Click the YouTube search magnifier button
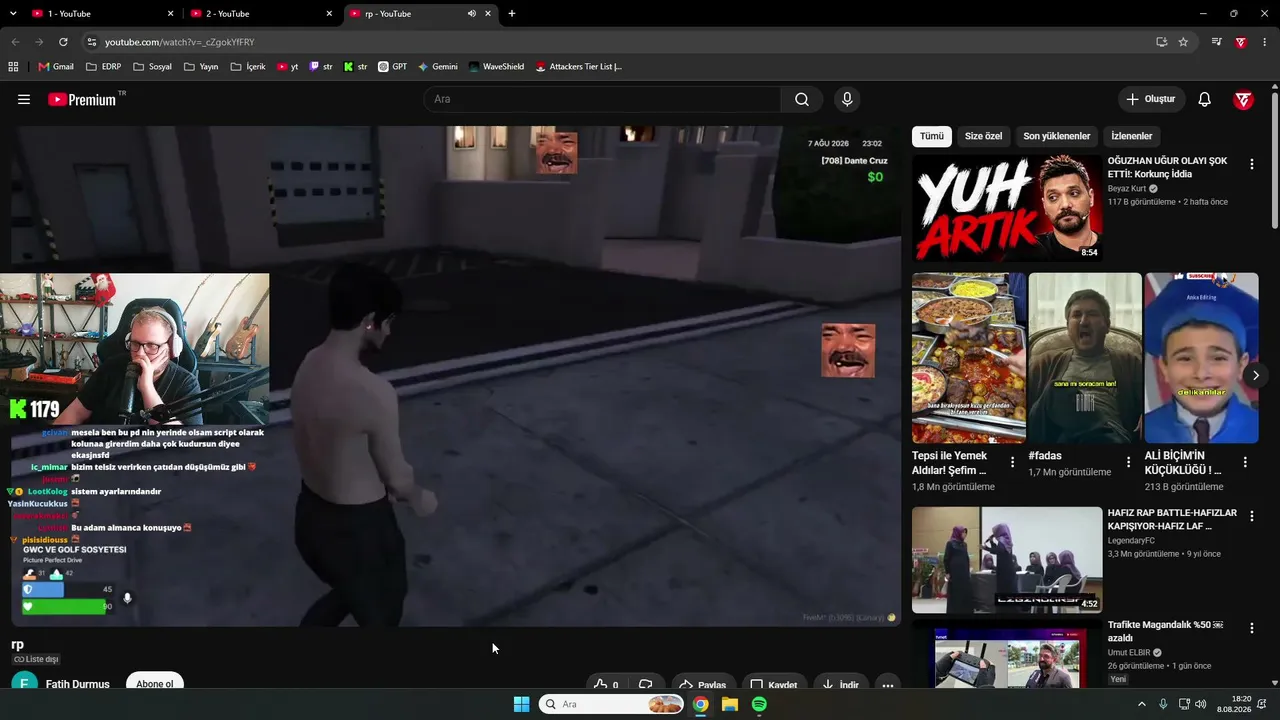 pyautogui.click(x=802, y=99)
